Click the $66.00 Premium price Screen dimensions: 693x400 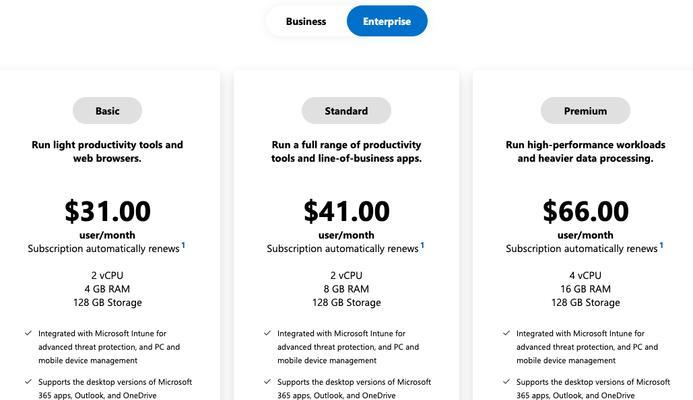pyautogui.click(x=586, y=211)
